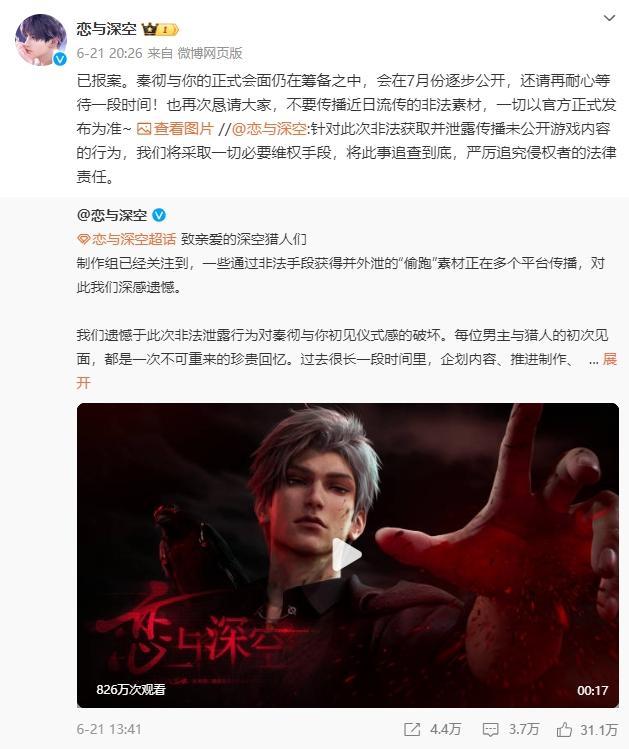Click the diamond super topic icon

(84, 239)
